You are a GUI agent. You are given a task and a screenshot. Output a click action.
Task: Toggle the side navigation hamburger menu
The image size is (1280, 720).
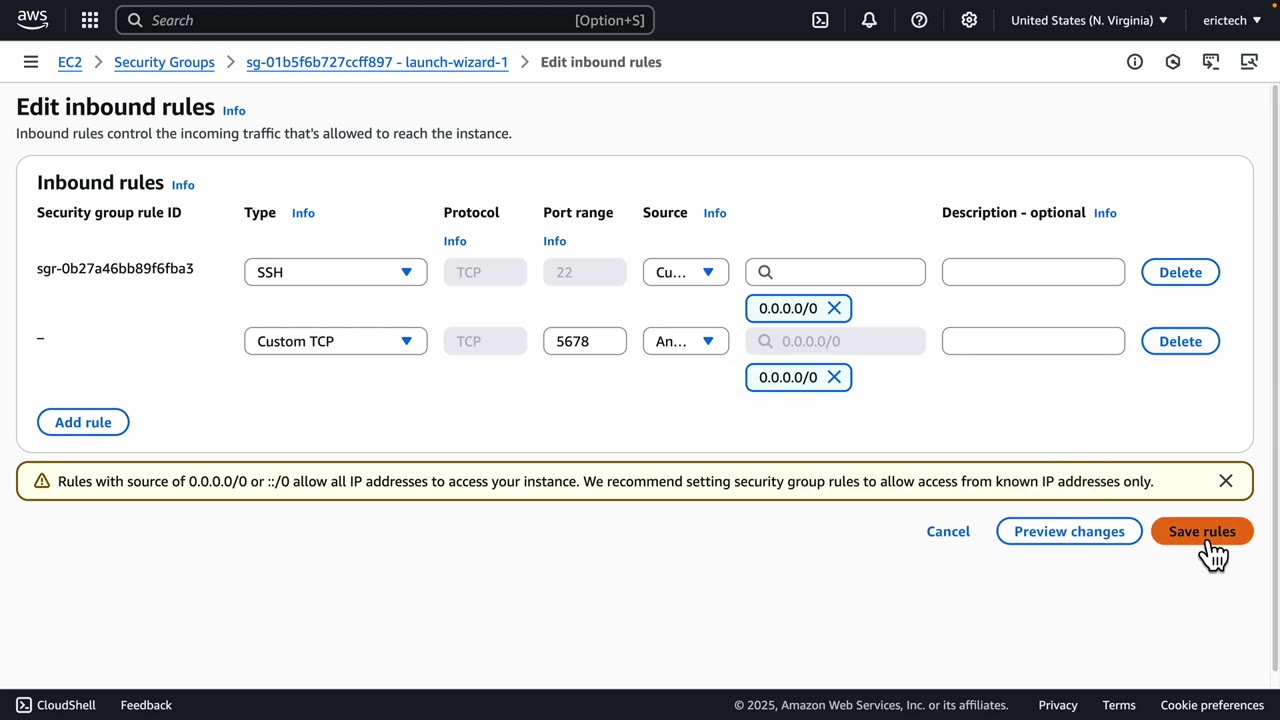[31, 62]
